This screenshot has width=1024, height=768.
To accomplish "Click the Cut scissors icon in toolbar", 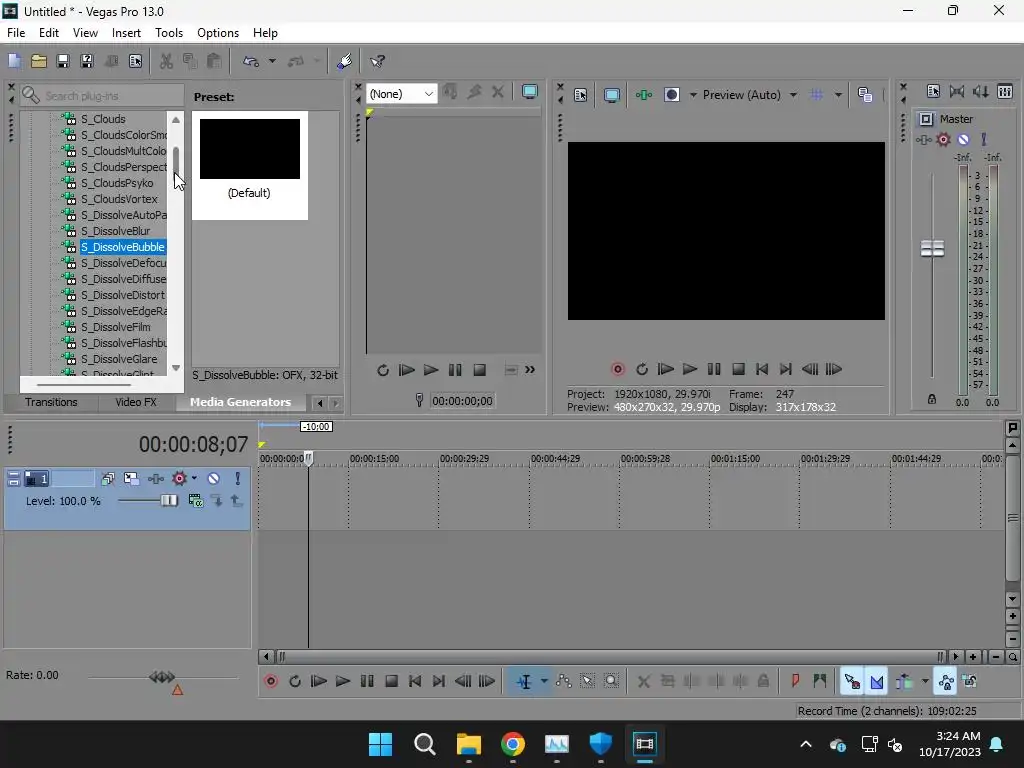I will 167,61.
